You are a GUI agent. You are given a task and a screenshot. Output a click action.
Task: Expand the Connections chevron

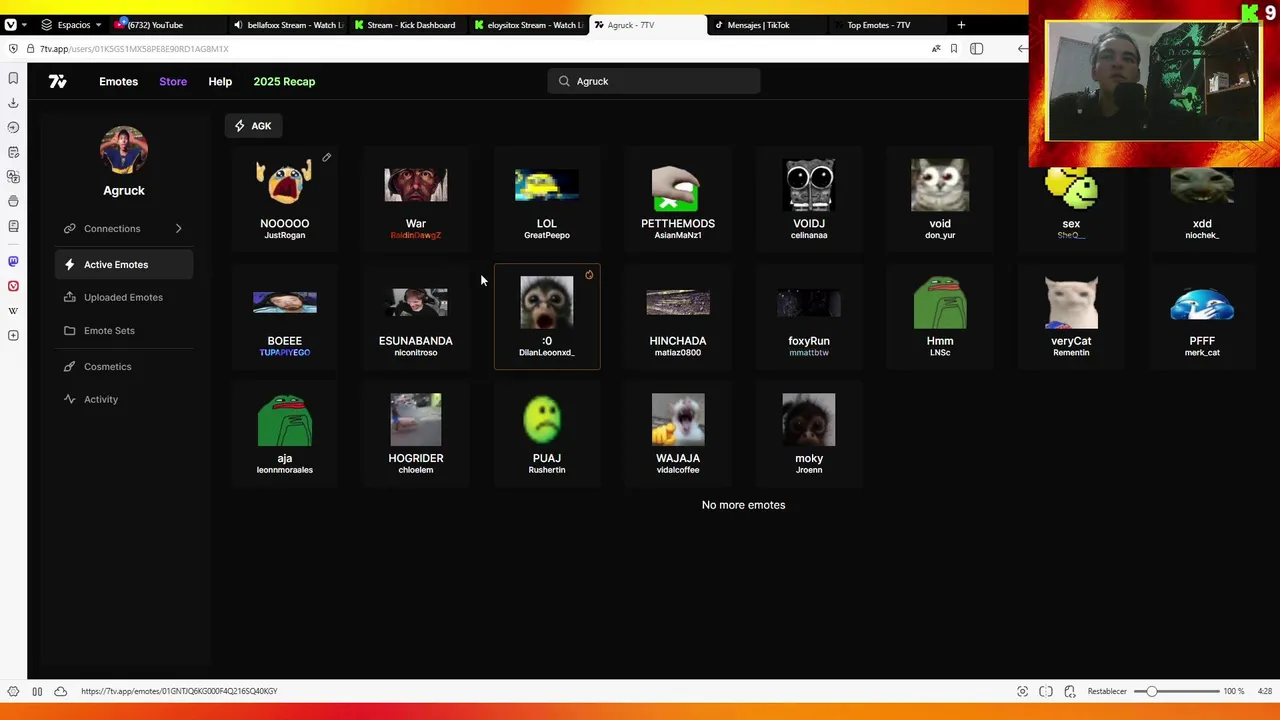(178, 229)
